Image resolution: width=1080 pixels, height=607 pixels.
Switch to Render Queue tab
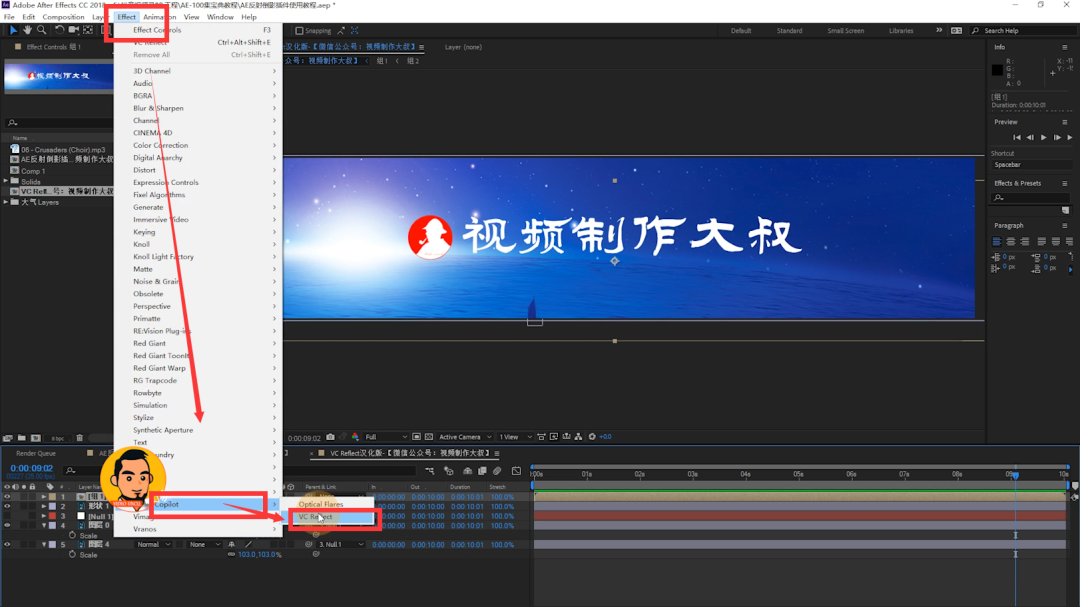(36, 453)
